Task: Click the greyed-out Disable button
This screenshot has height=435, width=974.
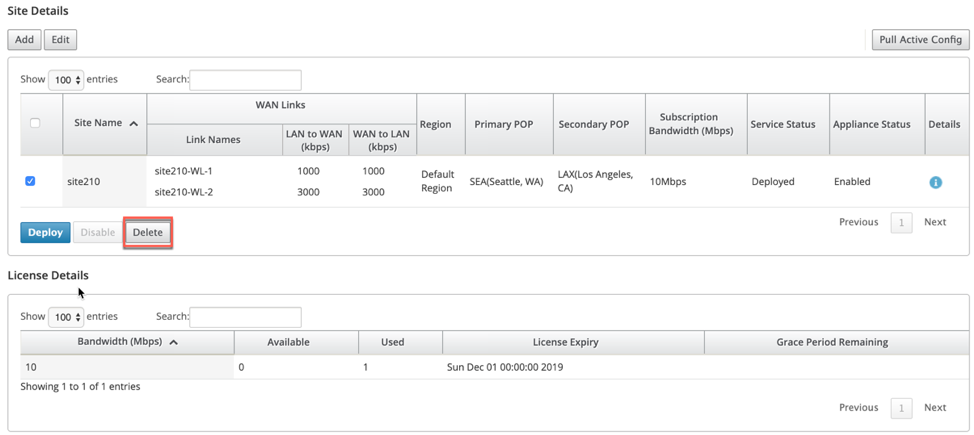Action: (98, 232)
